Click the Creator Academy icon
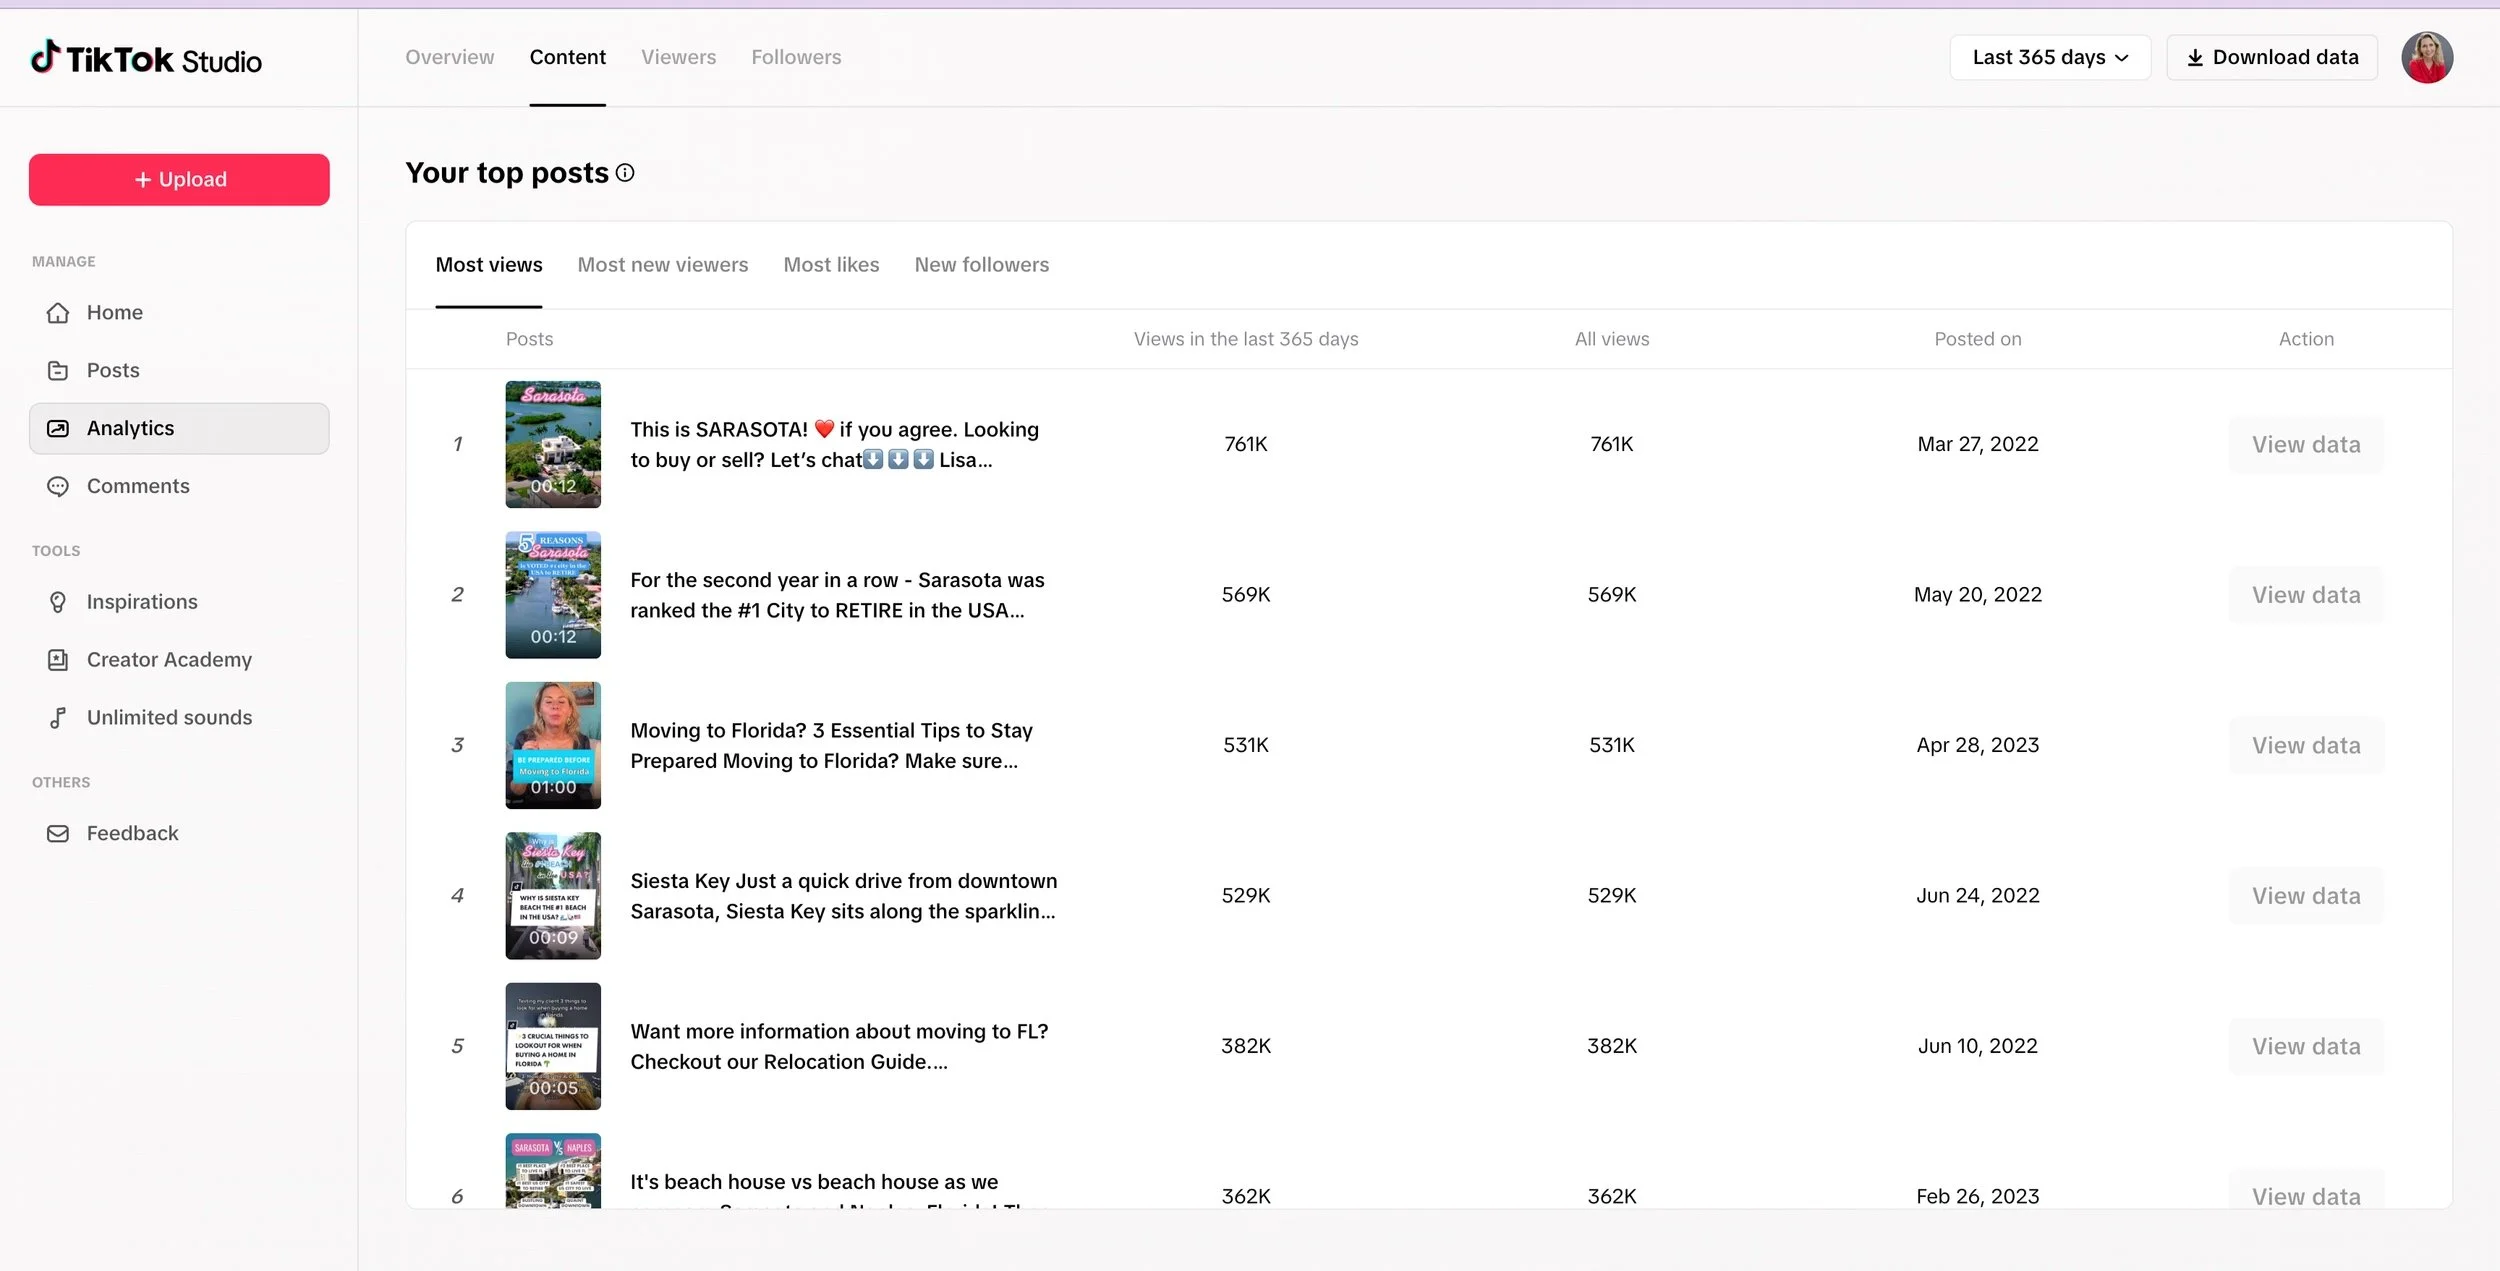Screen dimensions: 2500x1271 coord(58,660)
